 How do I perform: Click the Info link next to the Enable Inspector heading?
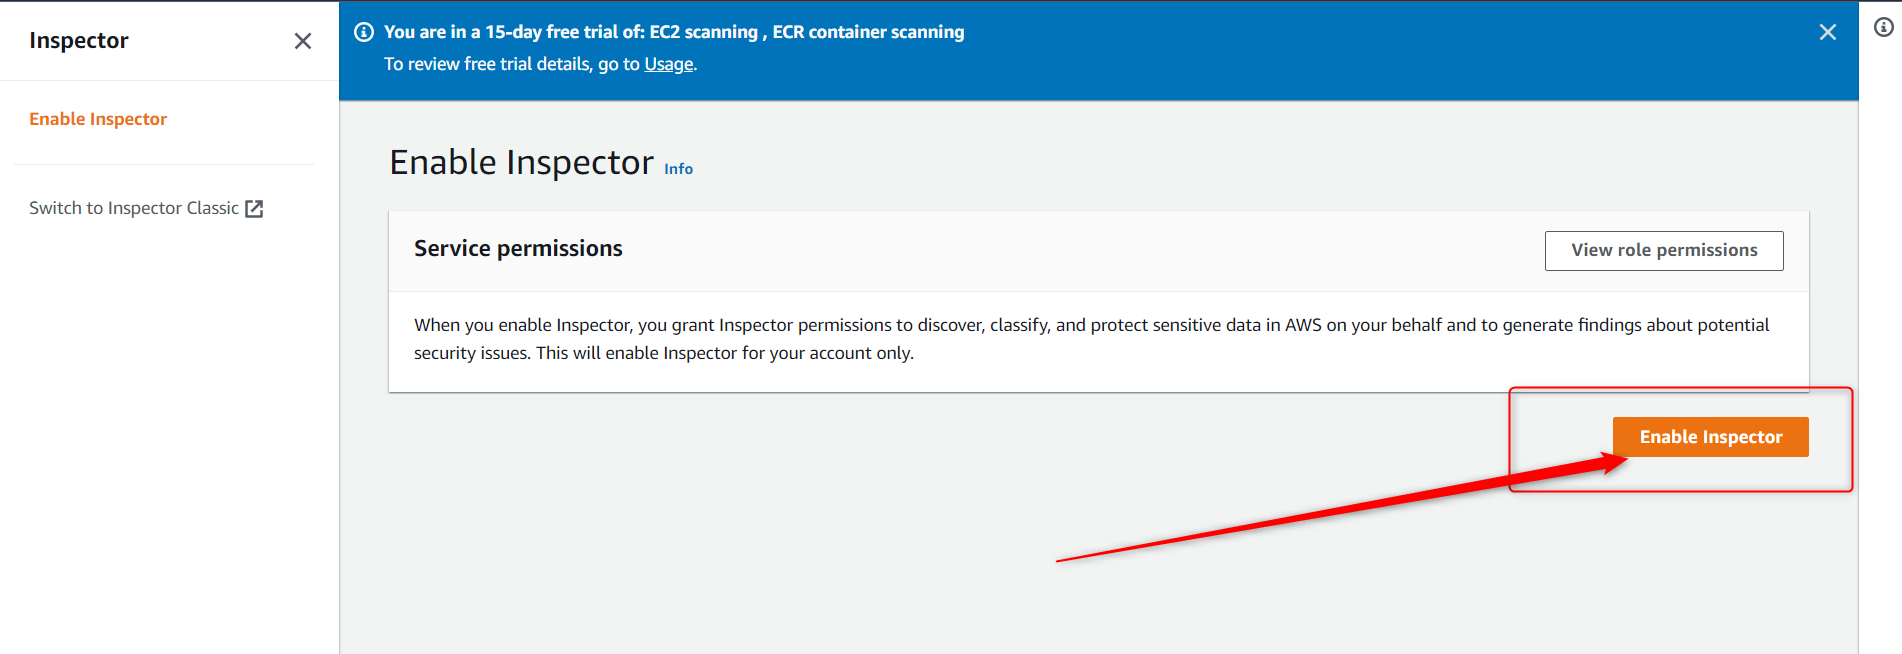pos(678,169)
